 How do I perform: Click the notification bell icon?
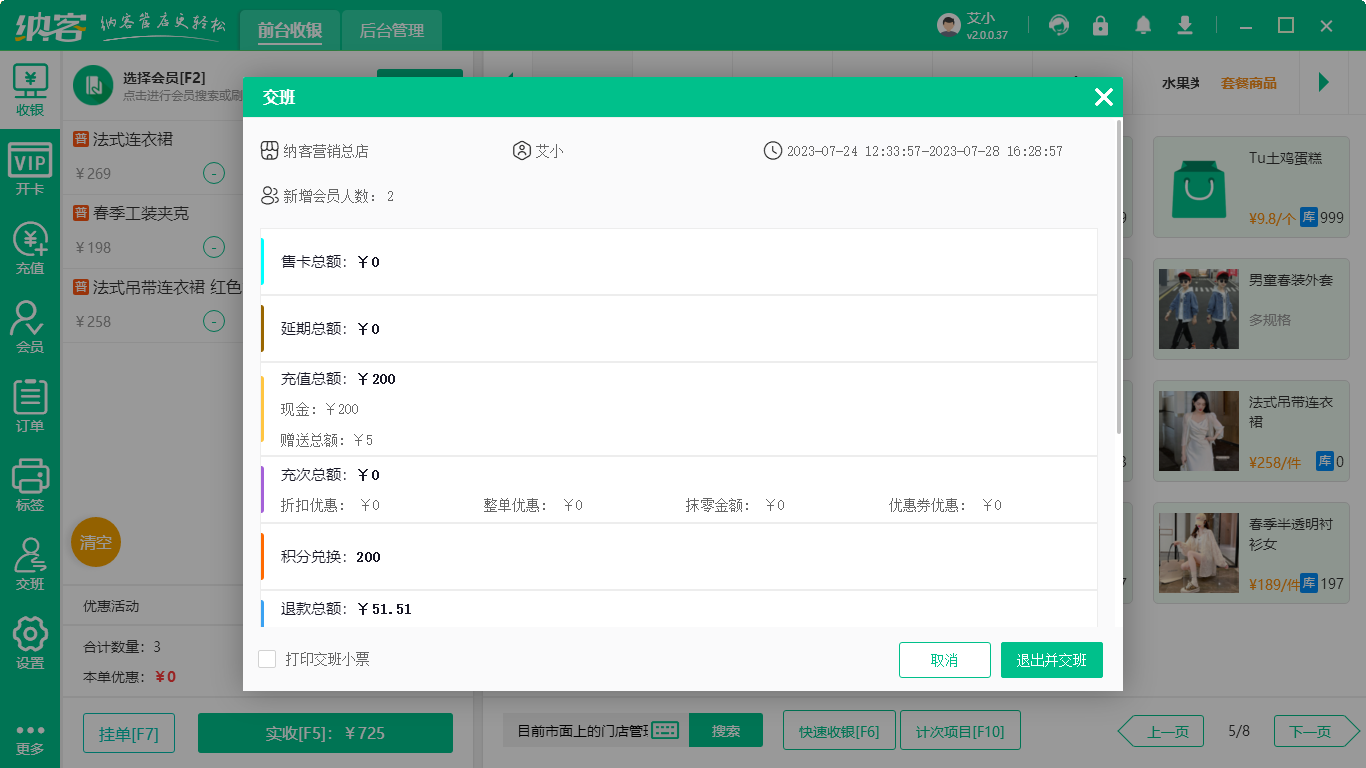[x=1143, y=24]
